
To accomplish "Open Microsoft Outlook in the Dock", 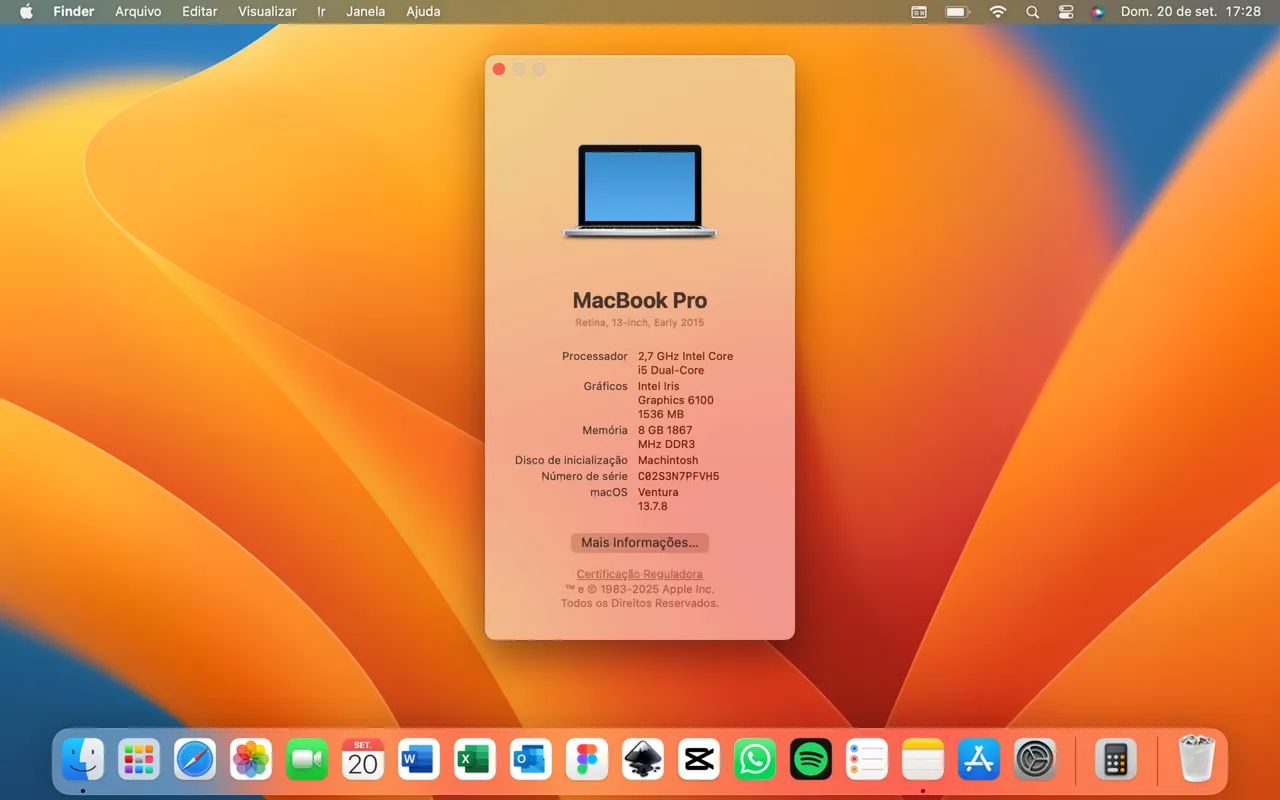I will click(x=531, y=760).
